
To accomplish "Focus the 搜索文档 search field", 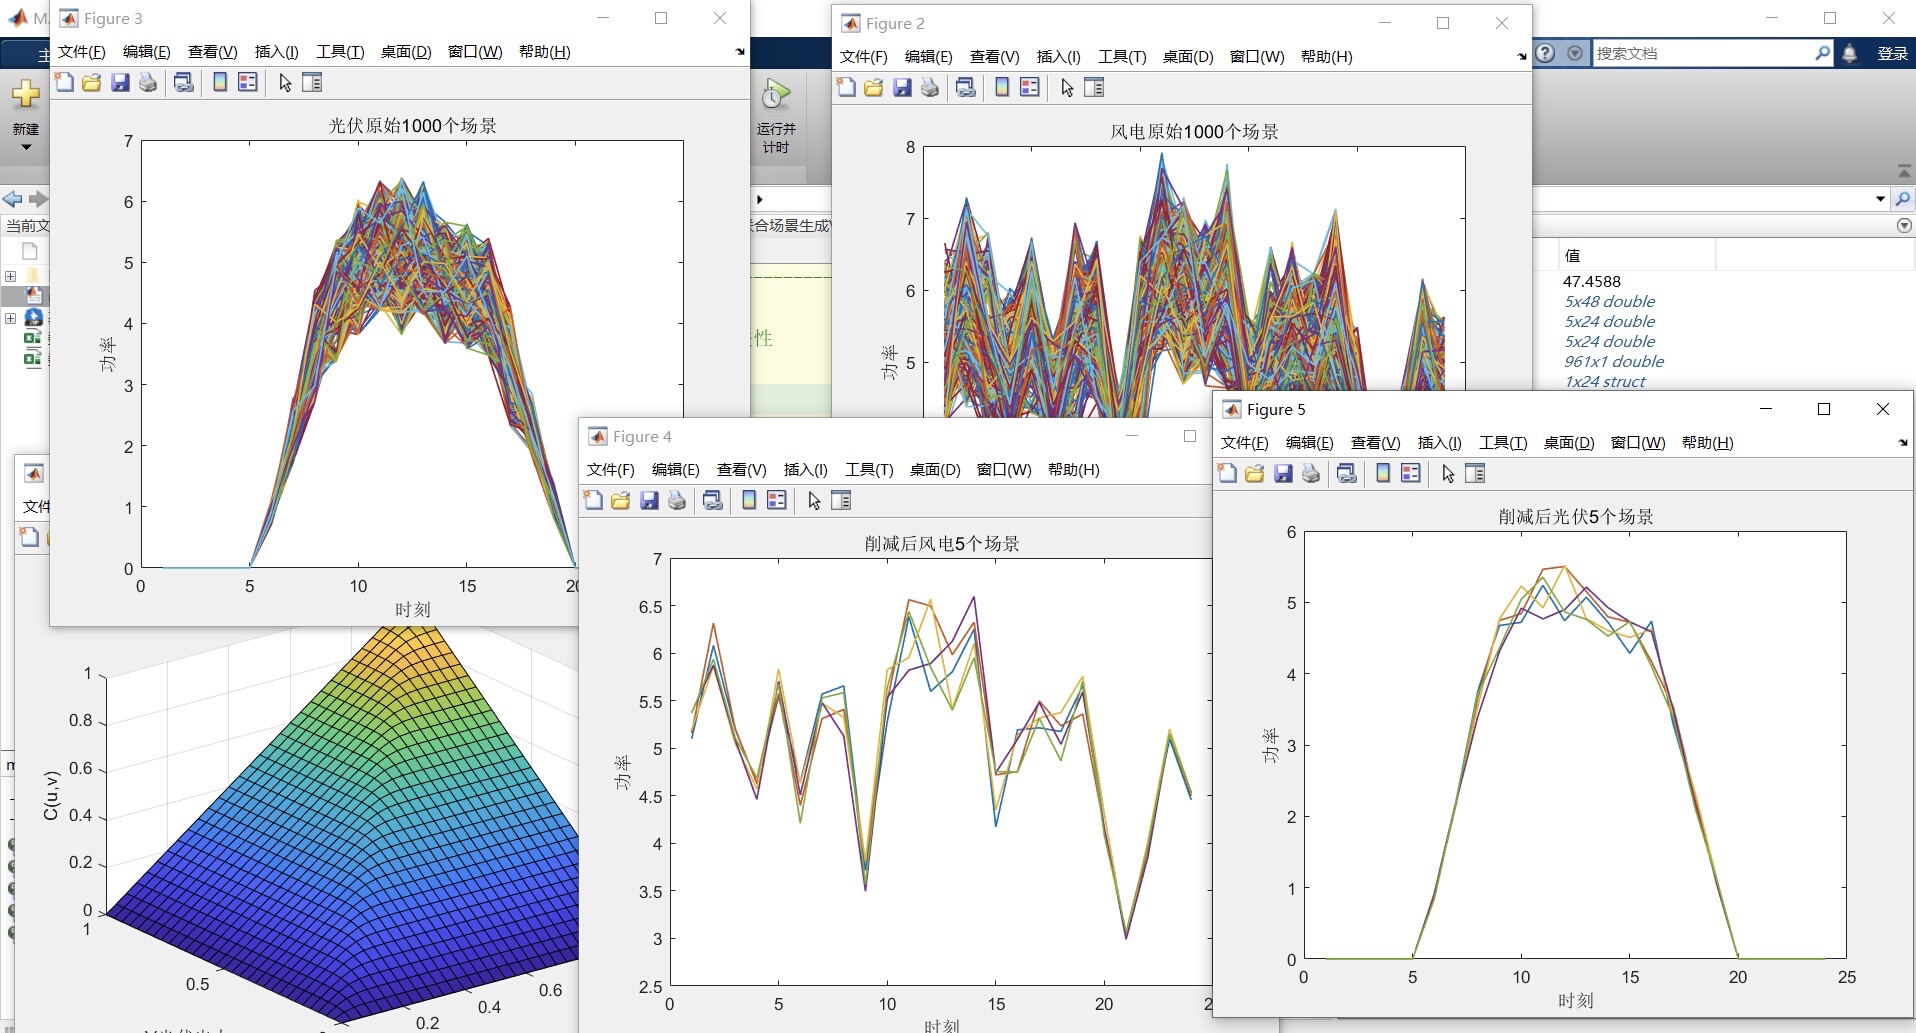I will [x=1702, y=53].
